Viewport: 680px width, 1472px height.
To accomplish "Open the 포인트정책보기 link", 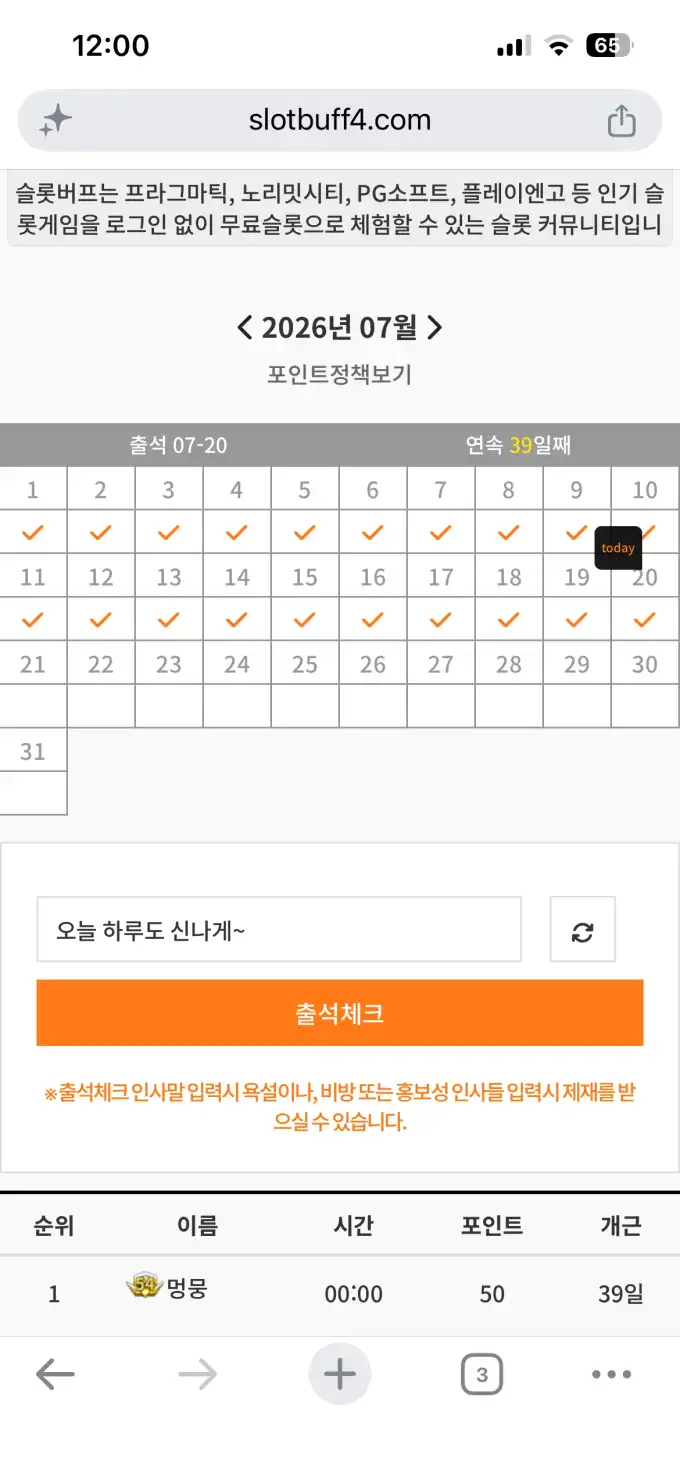I will coord(340,375).
